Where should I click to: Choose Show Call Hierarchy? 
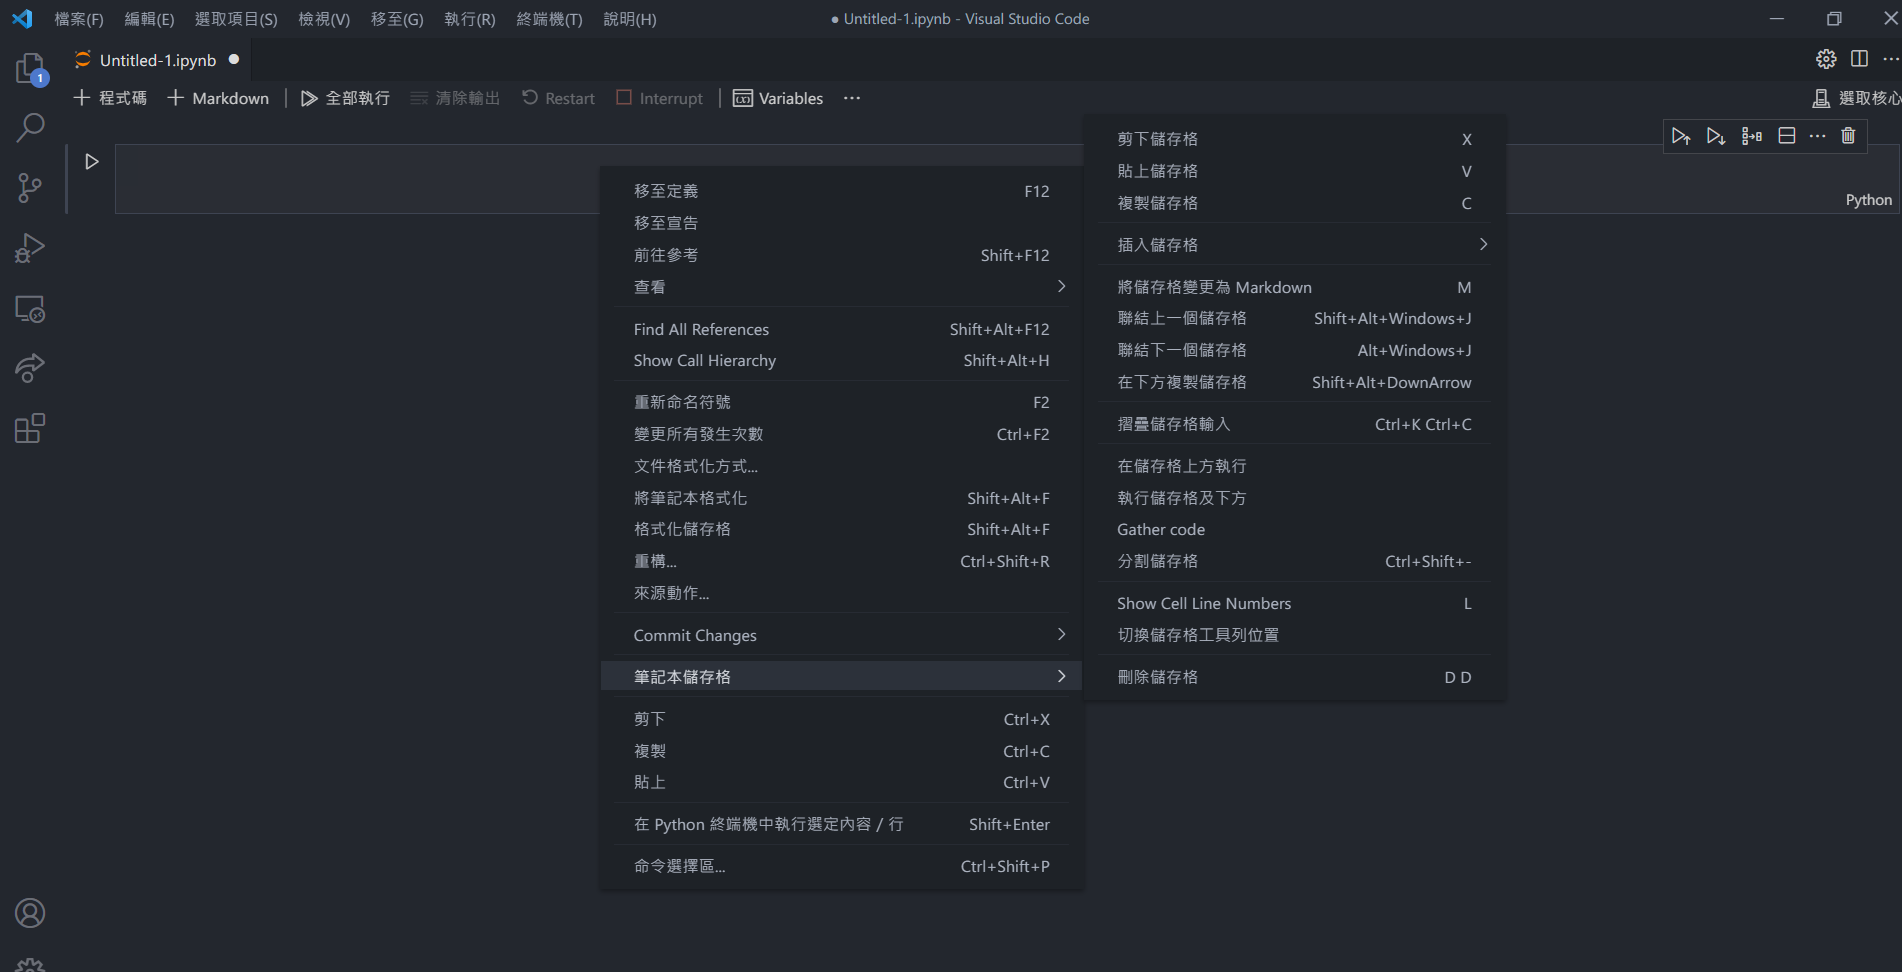842,361
